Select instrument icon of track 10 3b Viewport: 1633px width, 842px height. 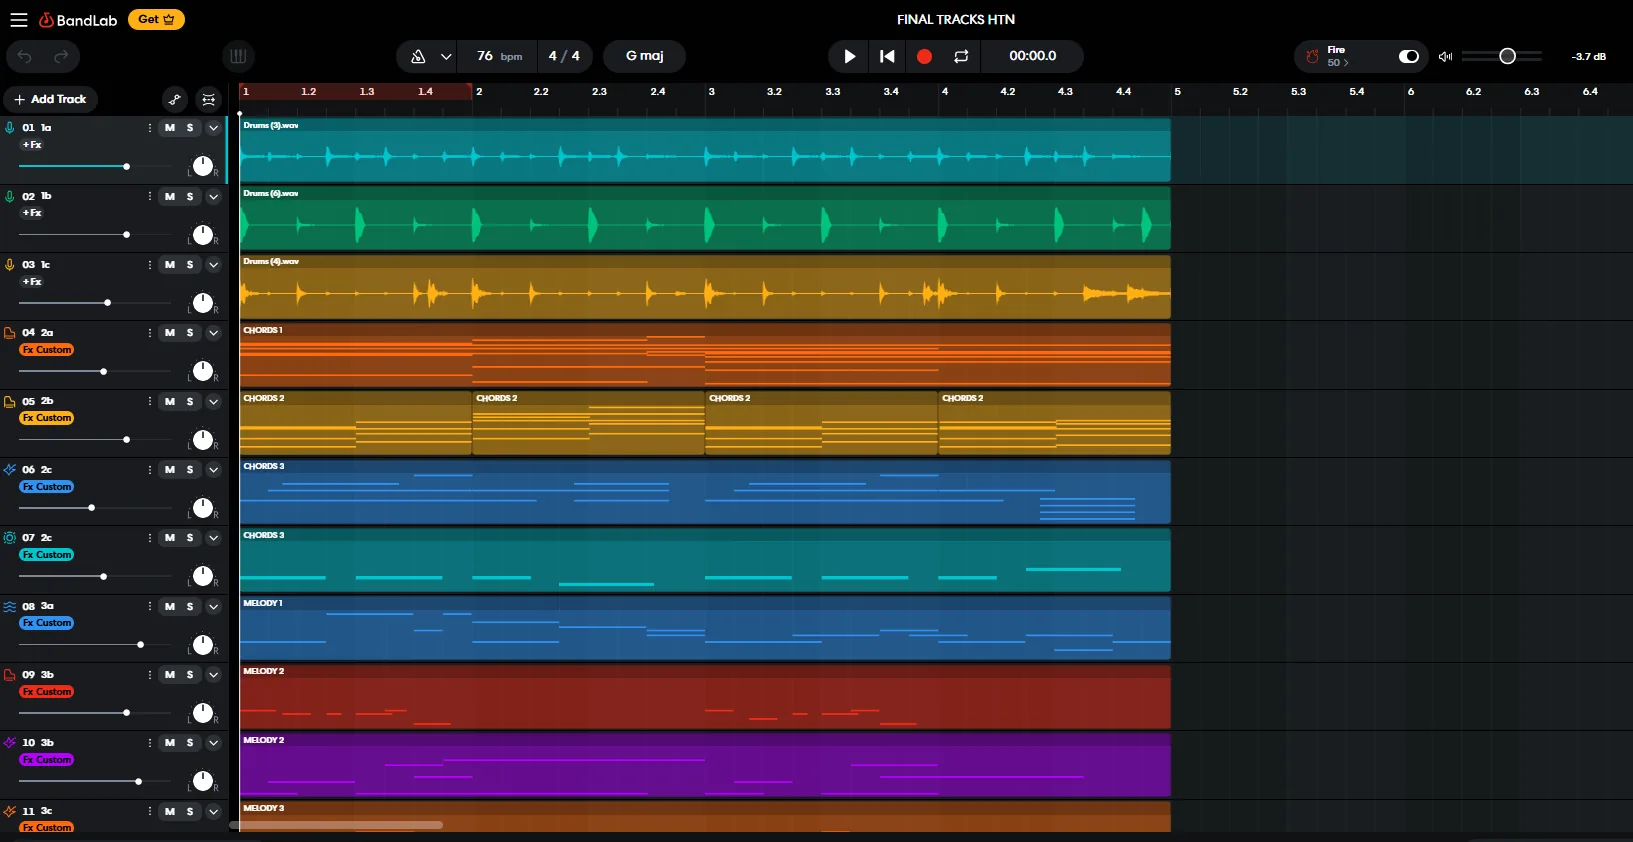point(10,743)
